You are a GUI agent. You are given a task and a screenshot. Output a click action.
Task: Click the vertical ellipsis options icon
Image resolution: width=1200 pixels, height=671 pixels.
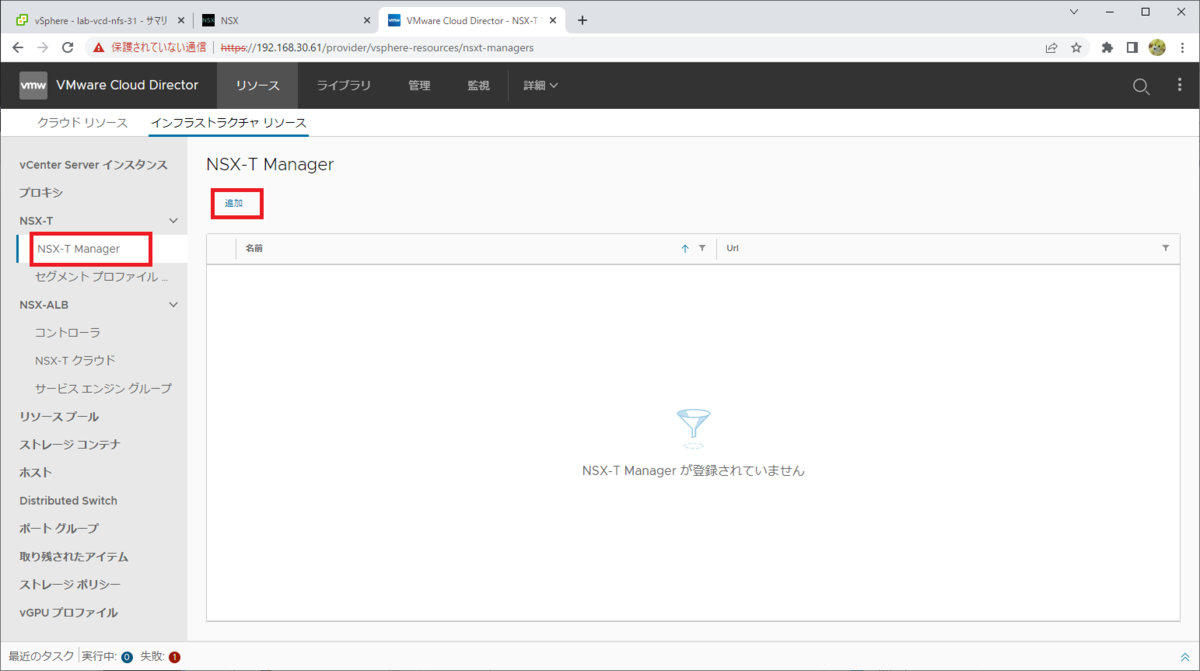pos(1179,86)
